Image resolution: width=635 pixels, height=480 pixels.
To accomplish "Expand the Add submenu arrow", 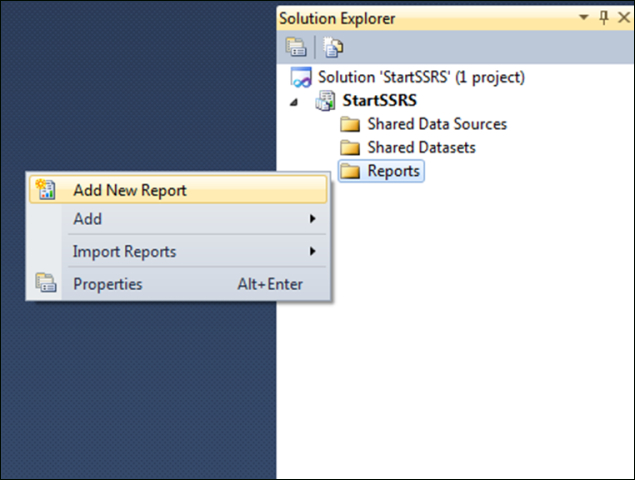I will [312, 219].
